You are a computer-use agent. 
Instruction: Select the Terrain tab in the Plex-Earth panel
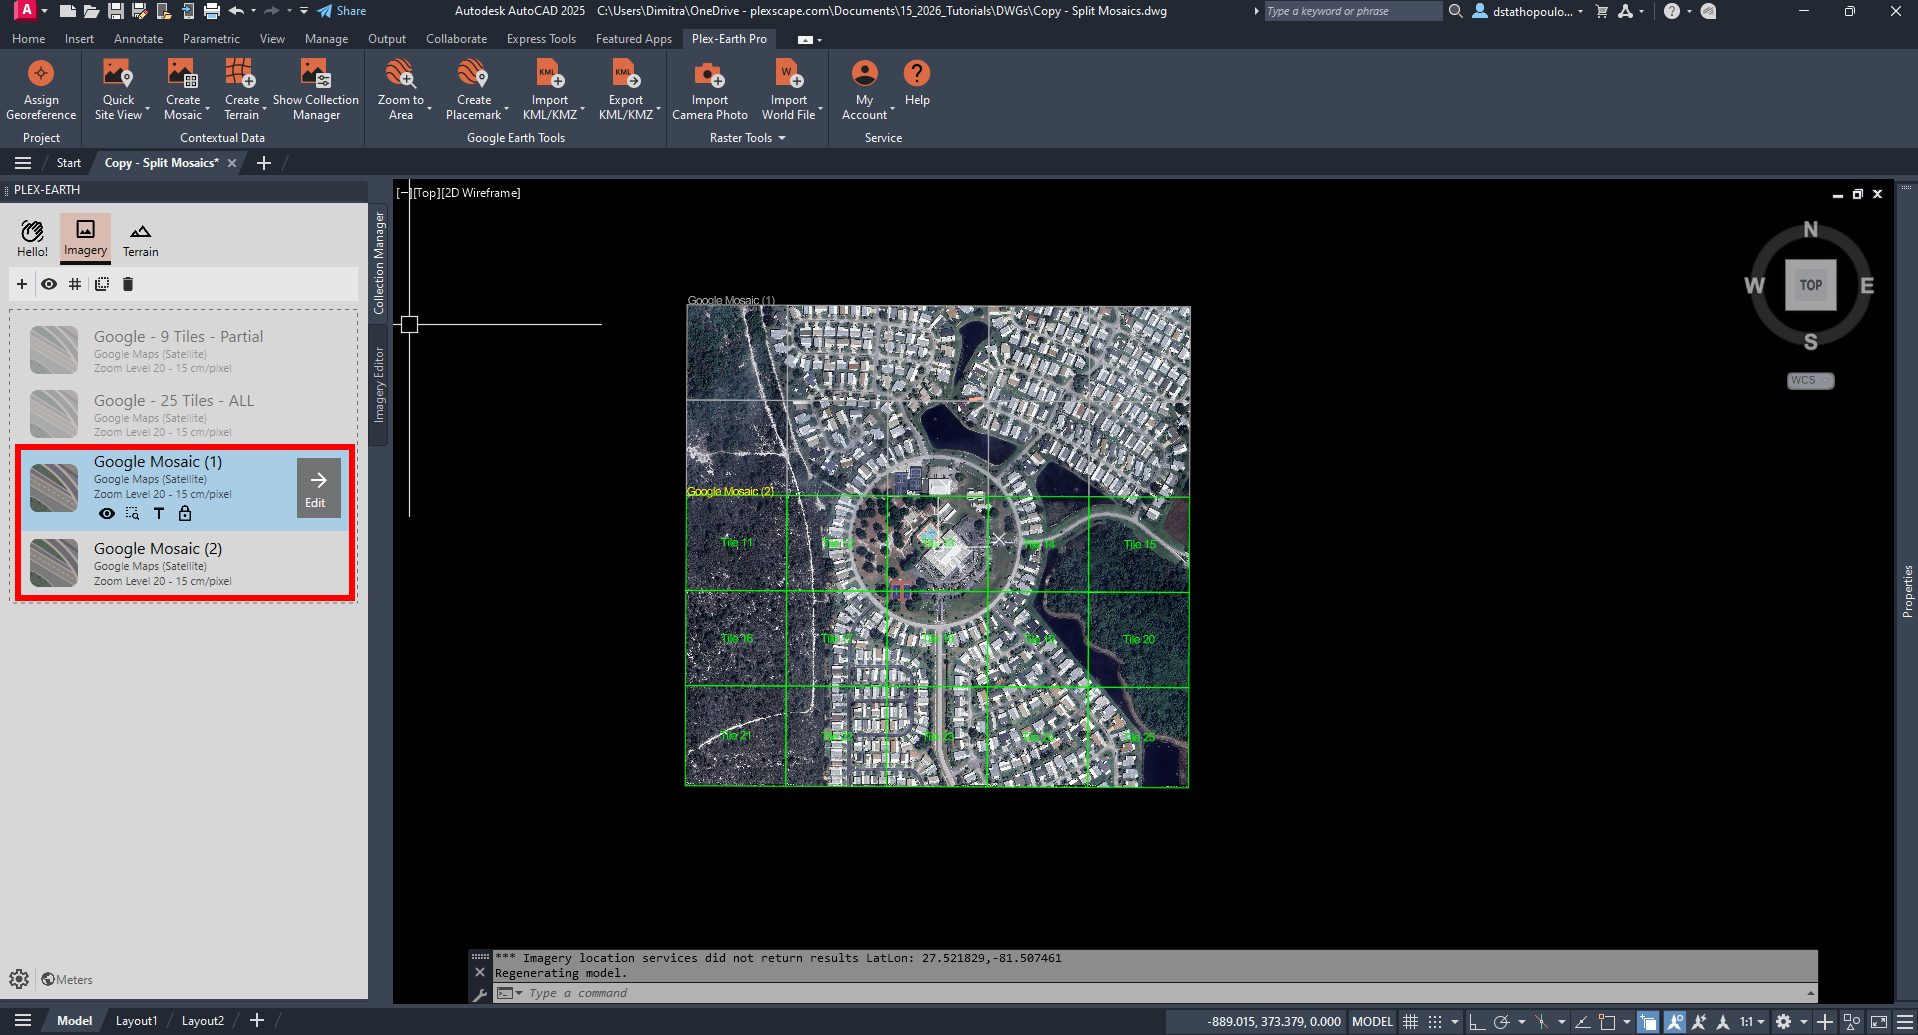pos(140,240)
